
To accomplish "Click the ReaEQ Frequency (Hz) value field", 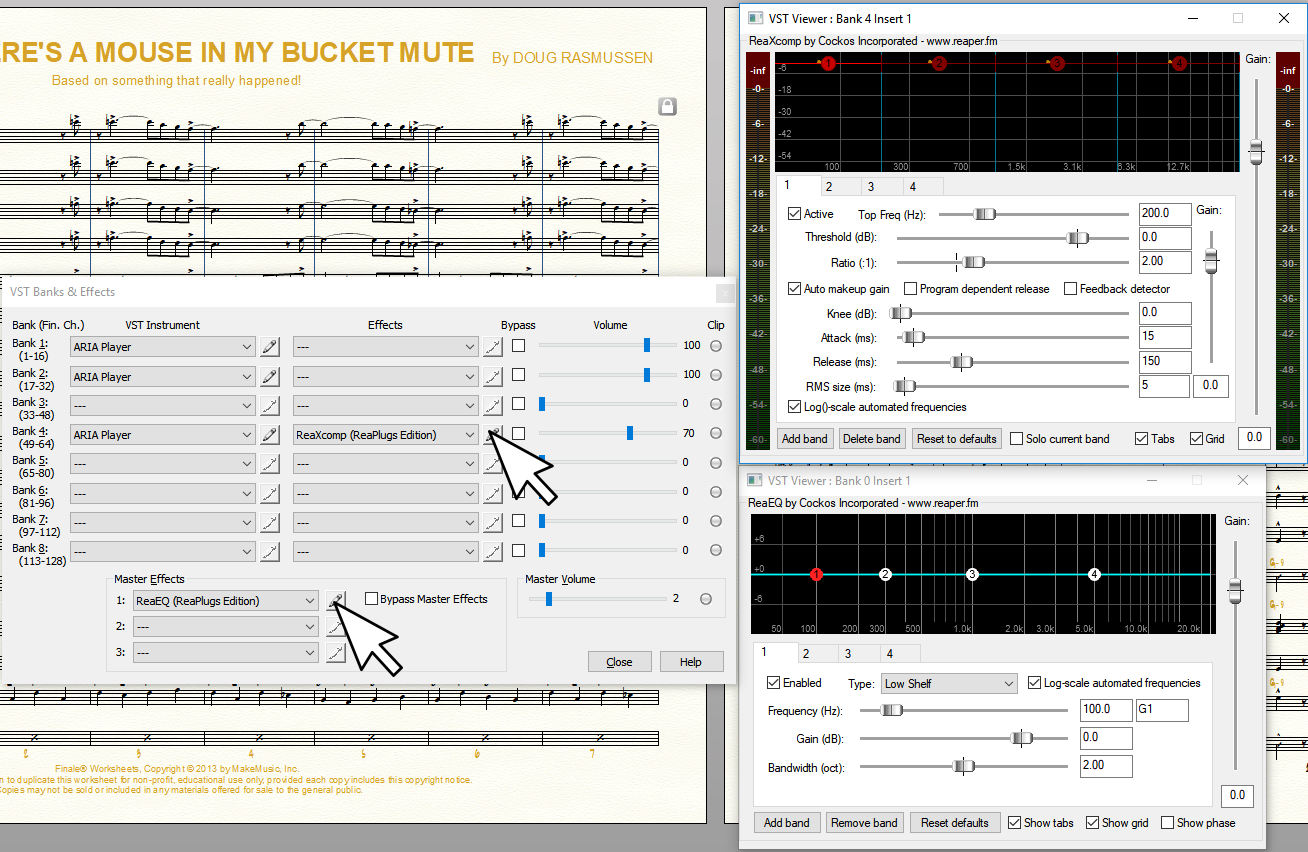I will [1105, 710].
